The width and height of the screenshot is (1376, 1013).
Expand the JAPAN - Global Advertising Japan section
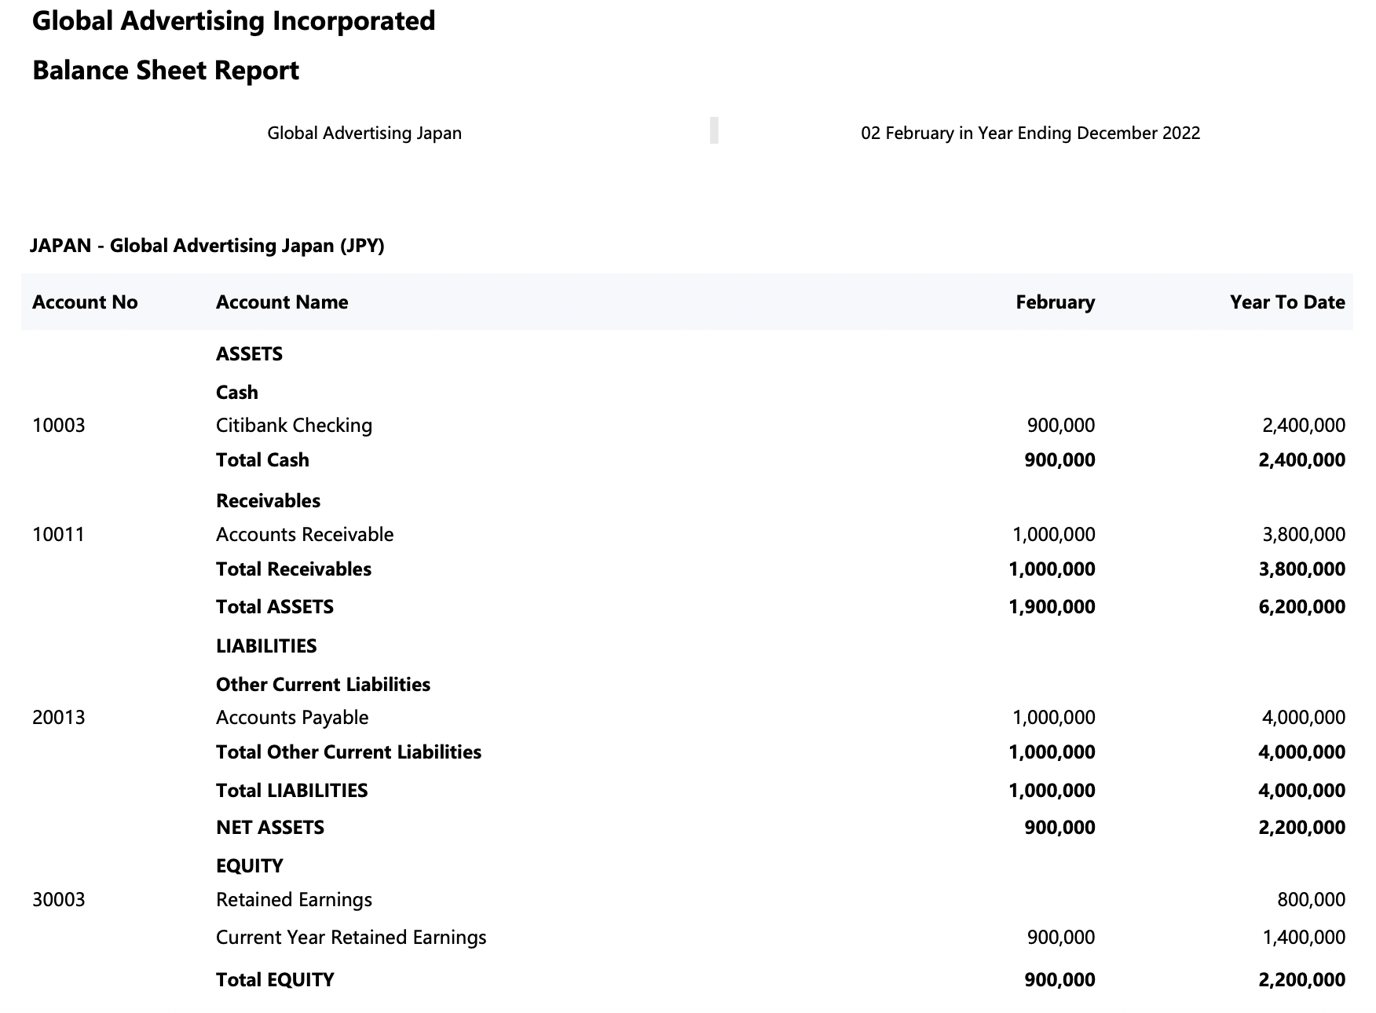coord(208,245)
